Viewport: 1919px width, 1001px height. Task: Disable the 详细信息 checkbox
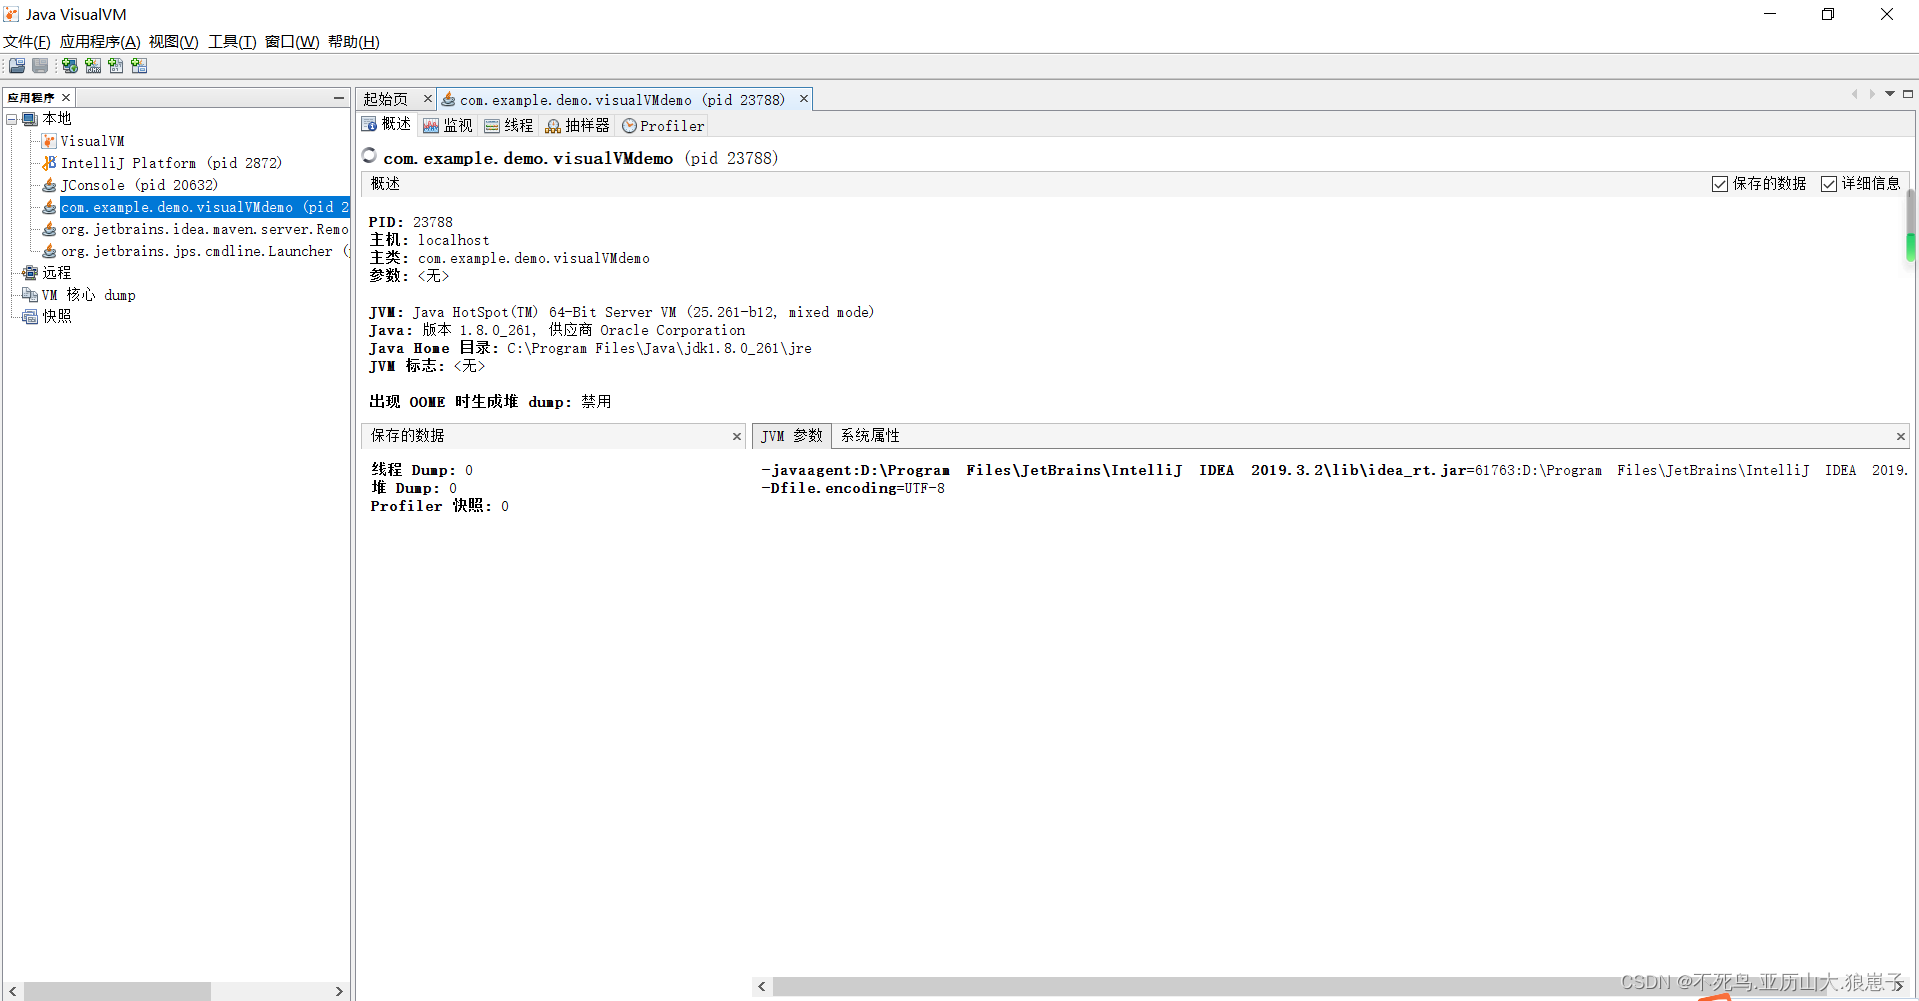[x=1829, y=183]
